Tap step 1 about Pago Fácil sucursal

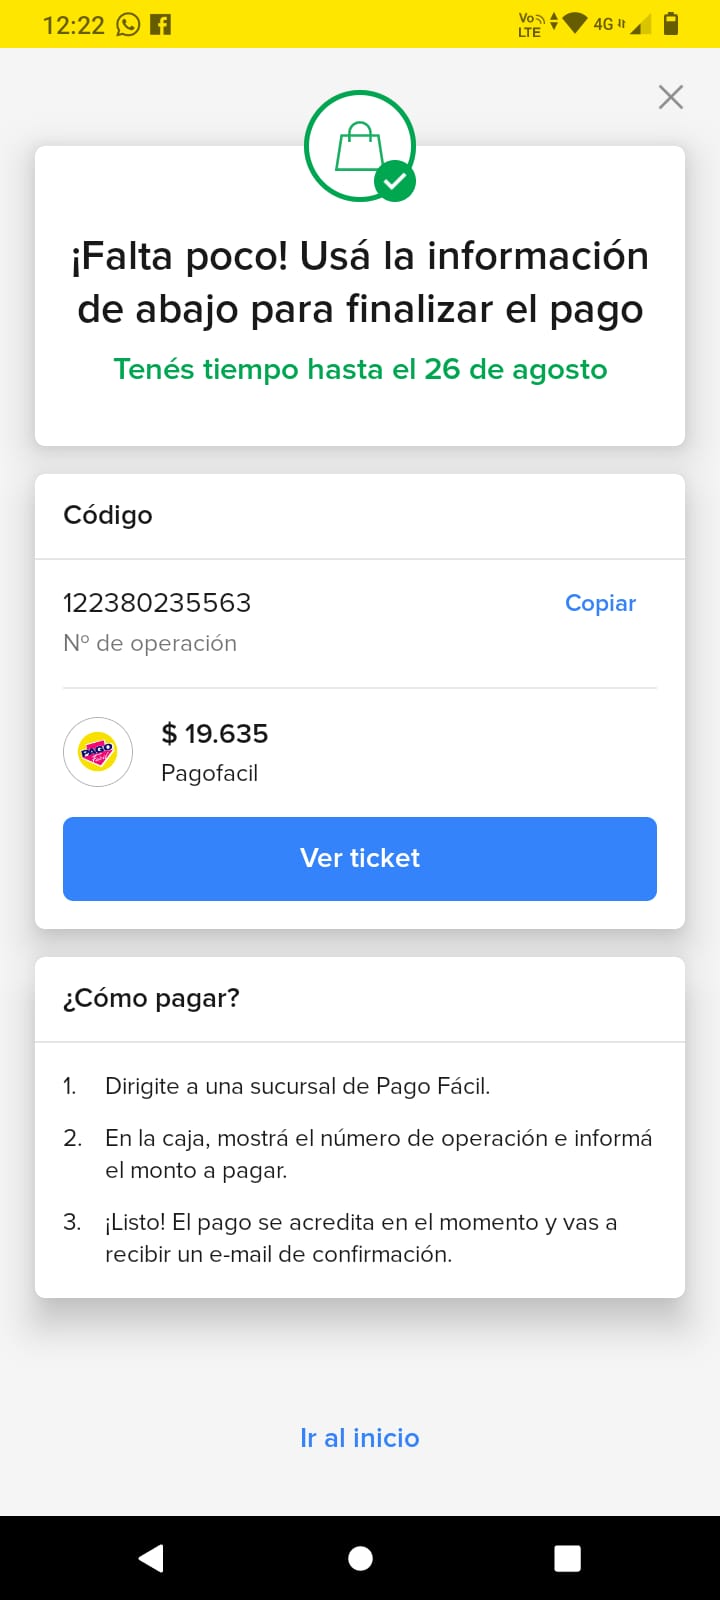click(x=297, y=1086)
